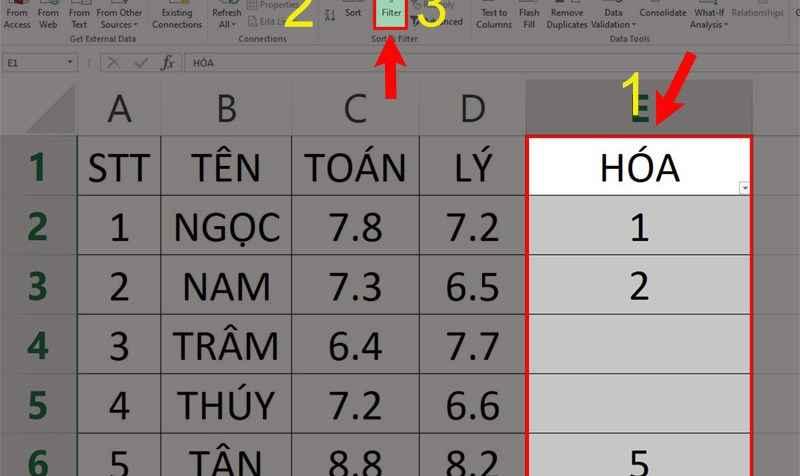Click the HÓA cell with 2 in NAM row
The height and width of the screenshot is (476, 800).
click(639, 284)
